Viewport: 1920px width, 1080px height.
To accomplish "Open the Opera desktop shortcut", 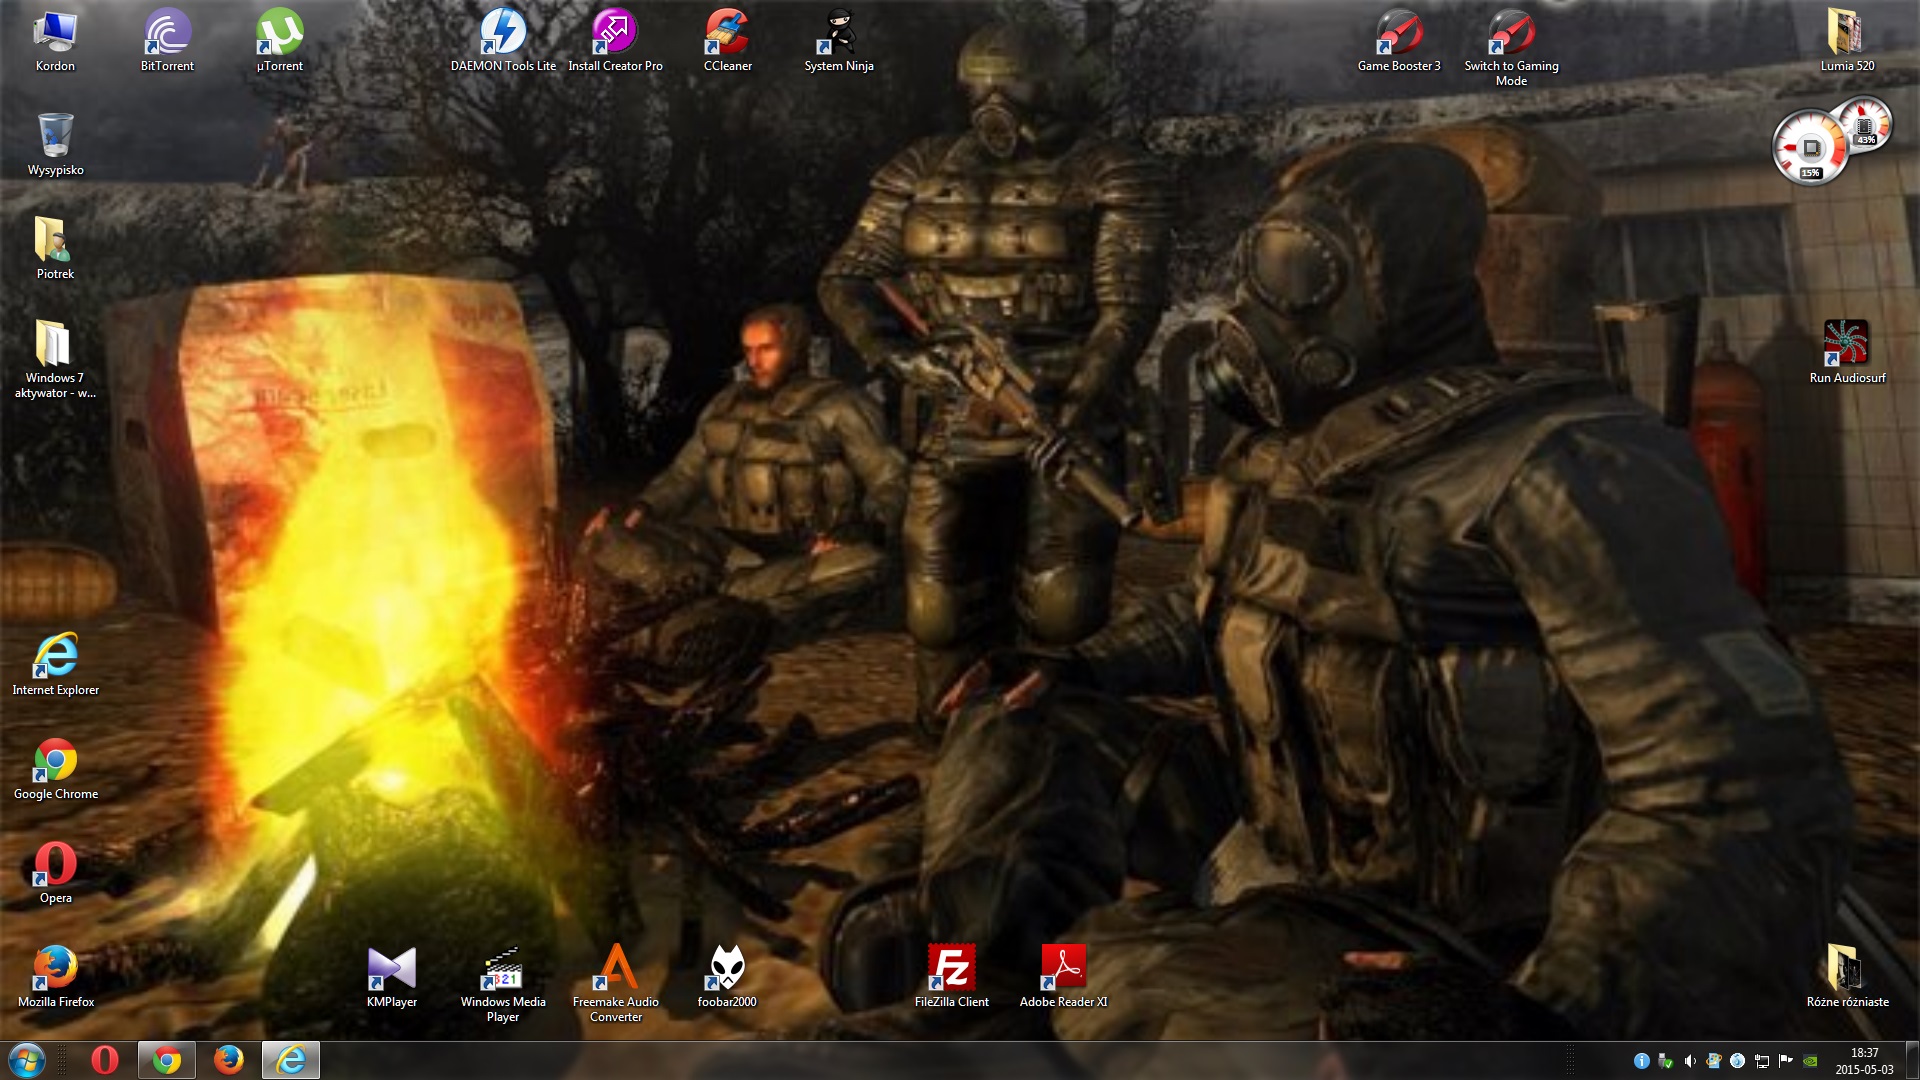I will [55, 872].
